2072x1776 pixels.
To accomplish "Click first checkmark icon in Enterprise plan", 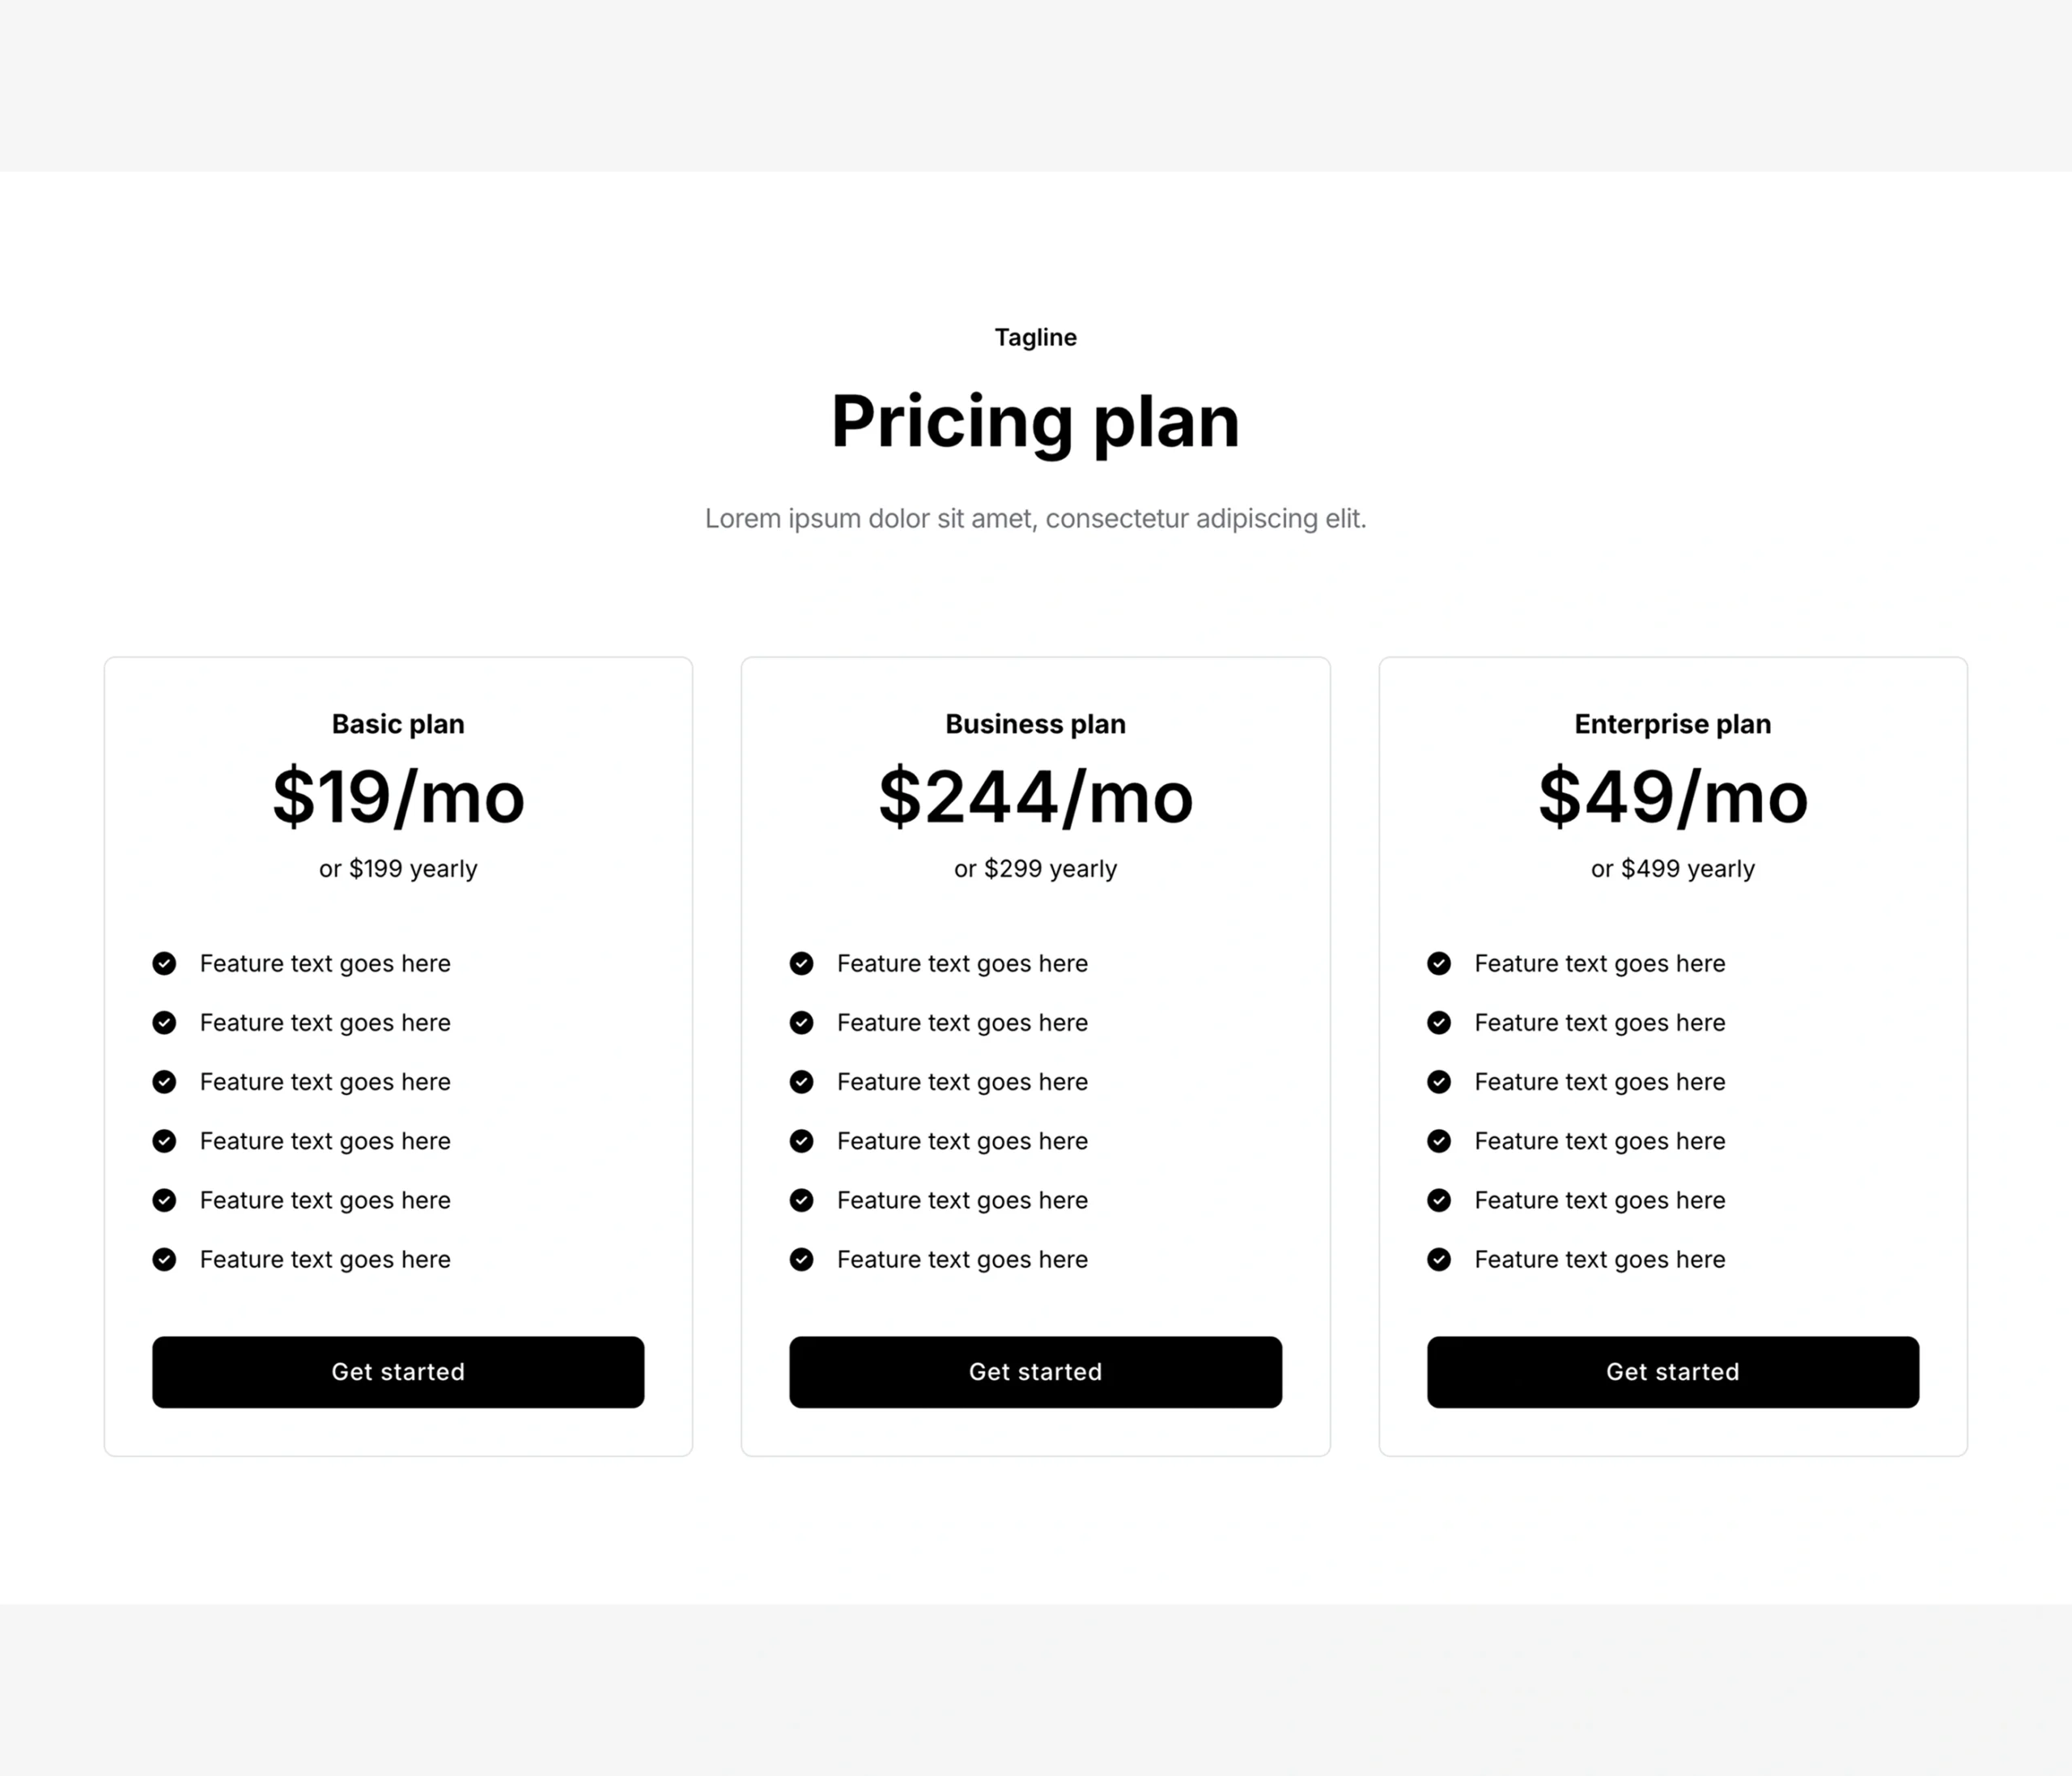I will (1439, 963).
